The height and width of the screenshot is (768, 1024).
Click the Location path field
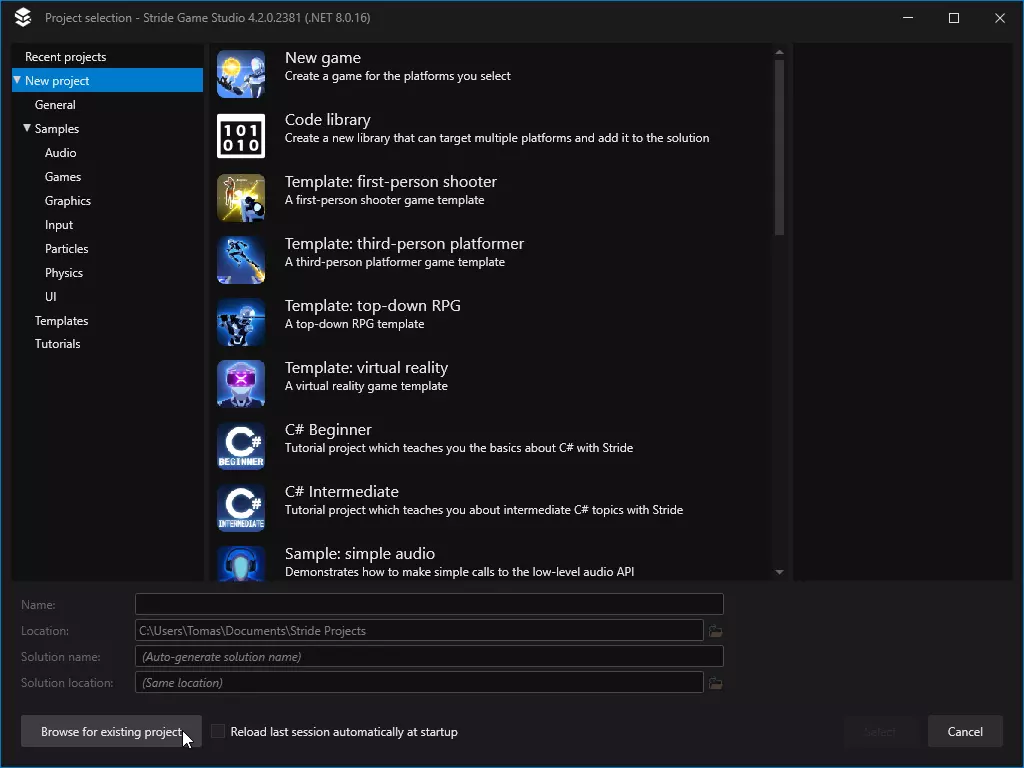tap(419, 630)
